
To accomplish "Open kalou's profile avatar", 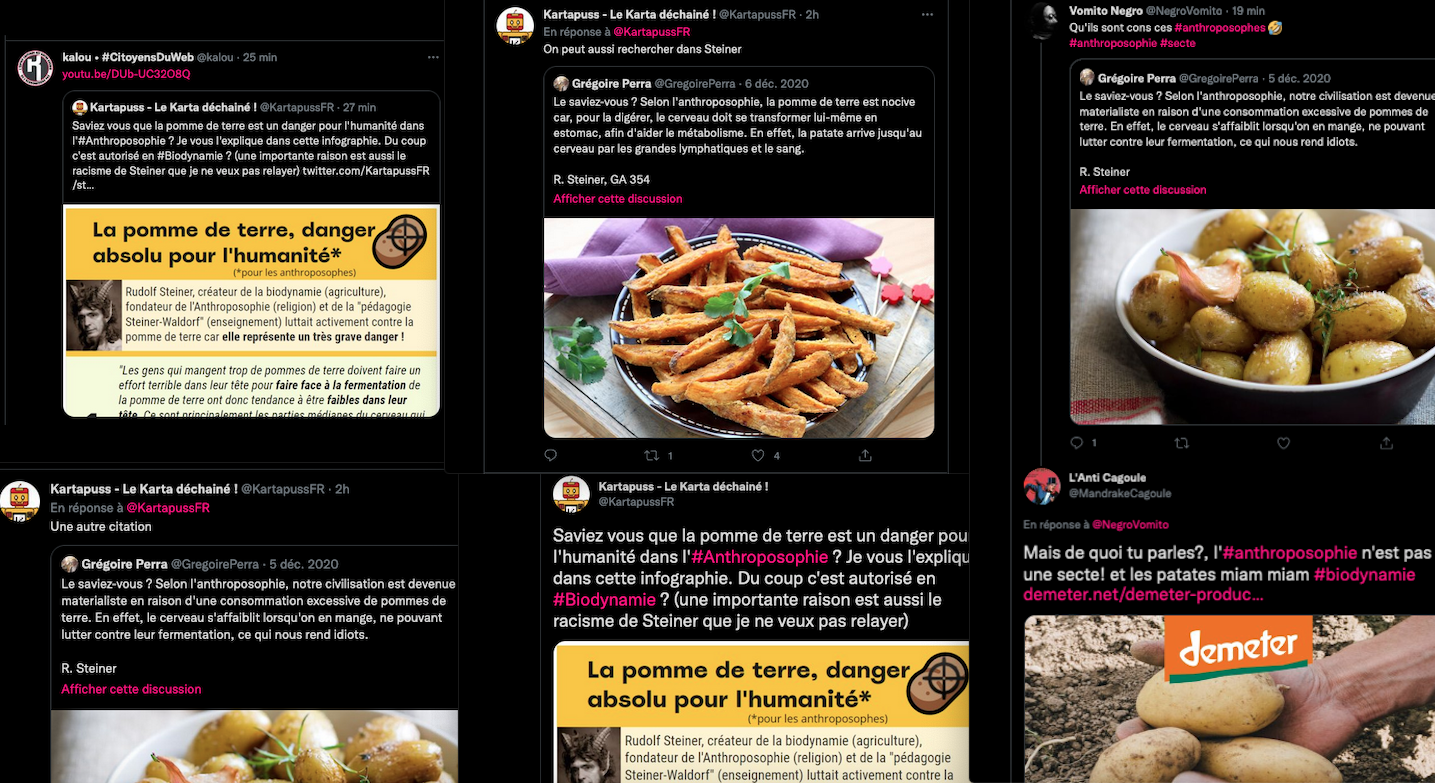I will pyautogui.click(x=35, y=67).
